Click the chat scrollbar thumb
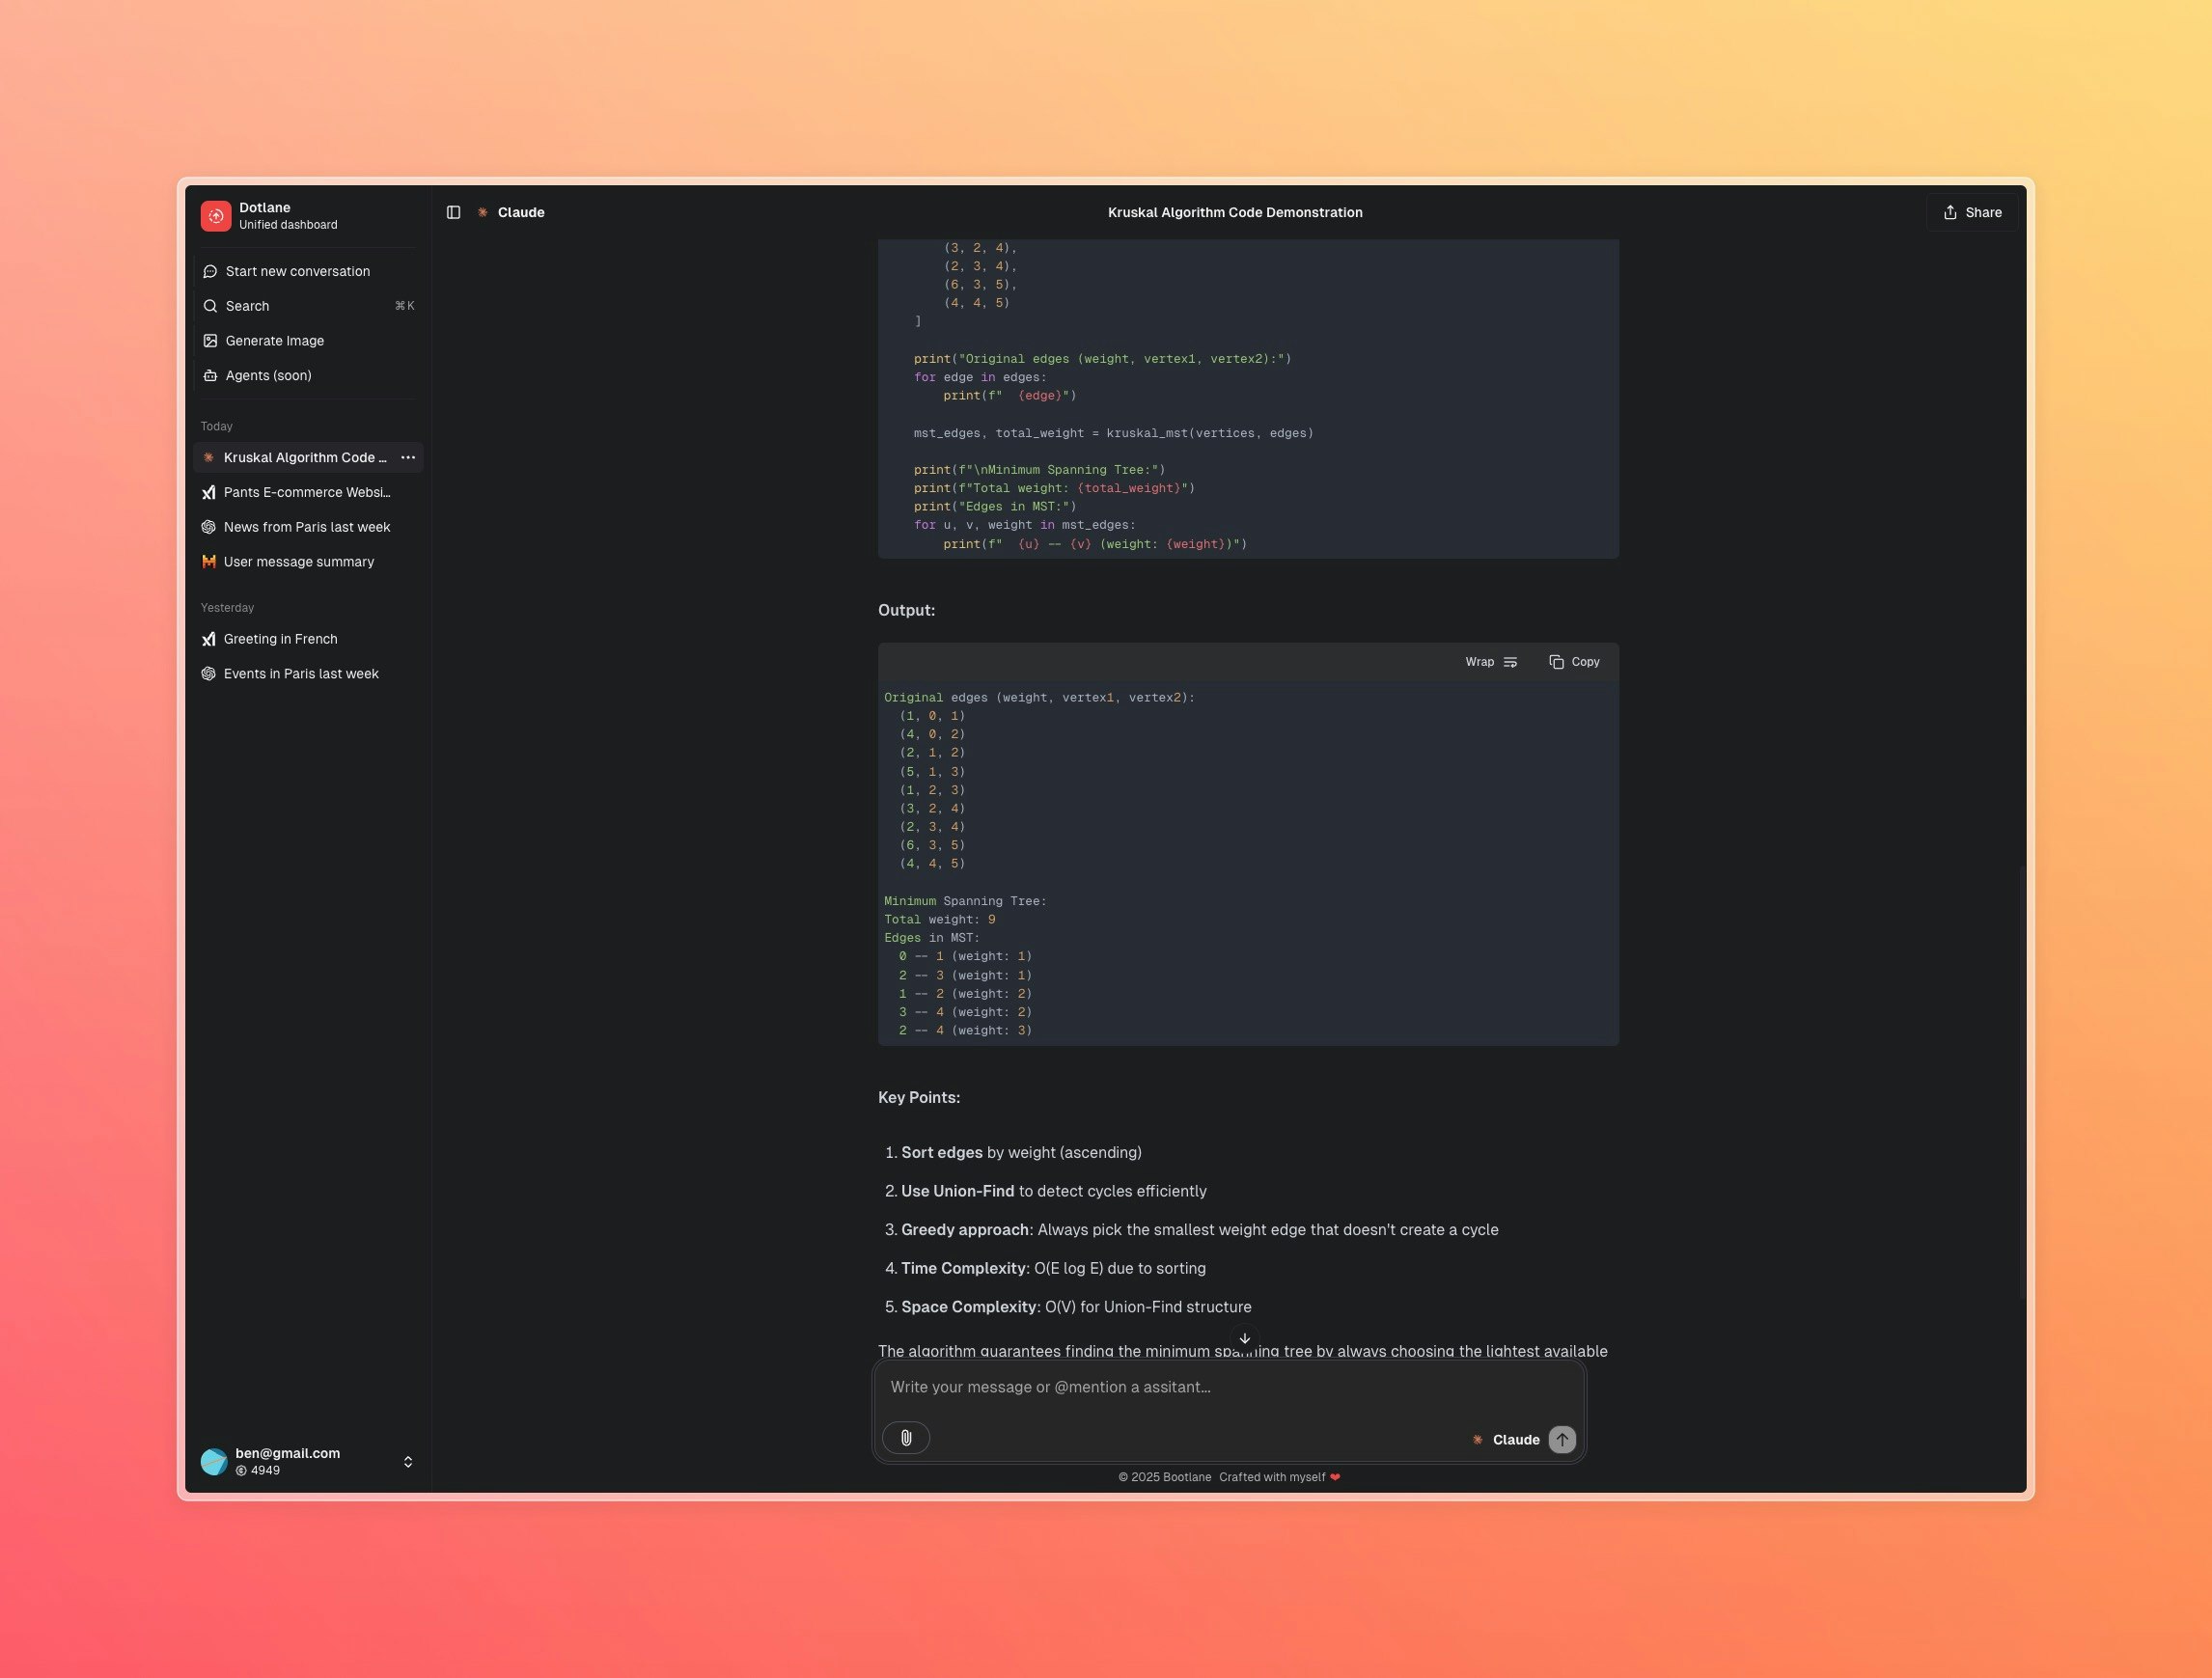Screen dimensions: 2212x1678 point(2021,1082)
